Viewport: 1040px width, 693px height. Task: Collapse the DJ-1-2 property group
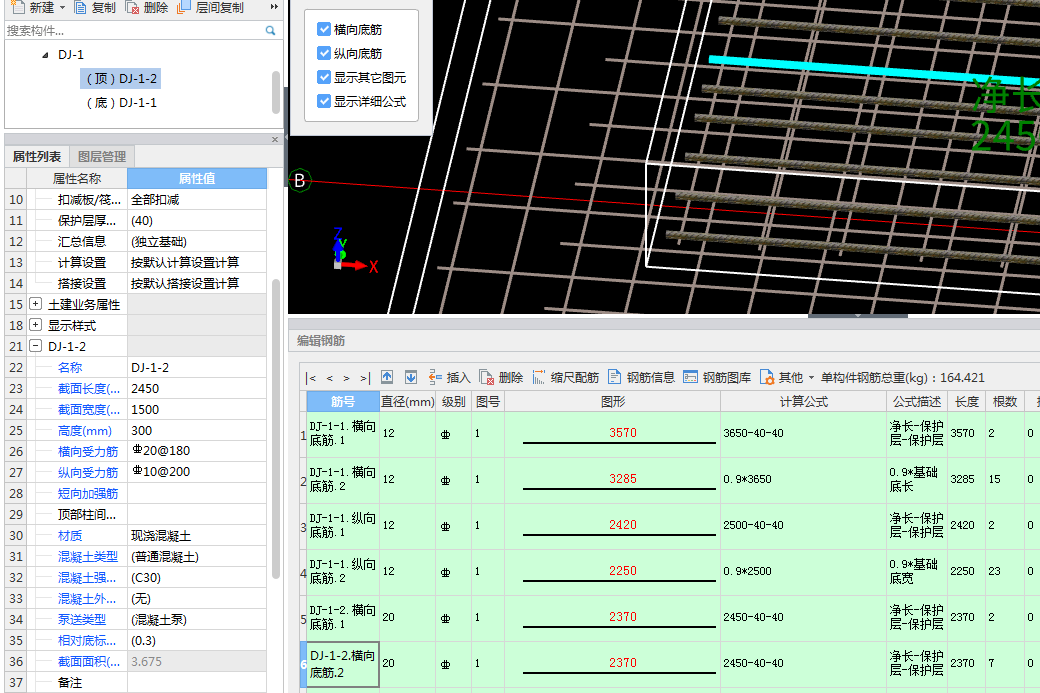36,346
